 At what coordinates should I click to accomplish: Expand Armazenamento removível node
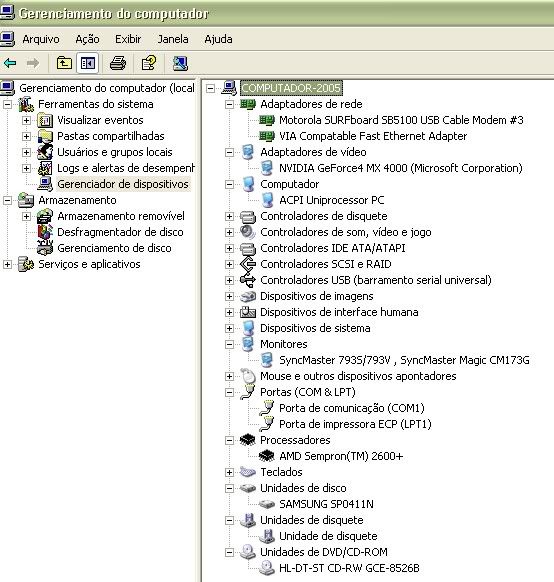tap(26, 216)
